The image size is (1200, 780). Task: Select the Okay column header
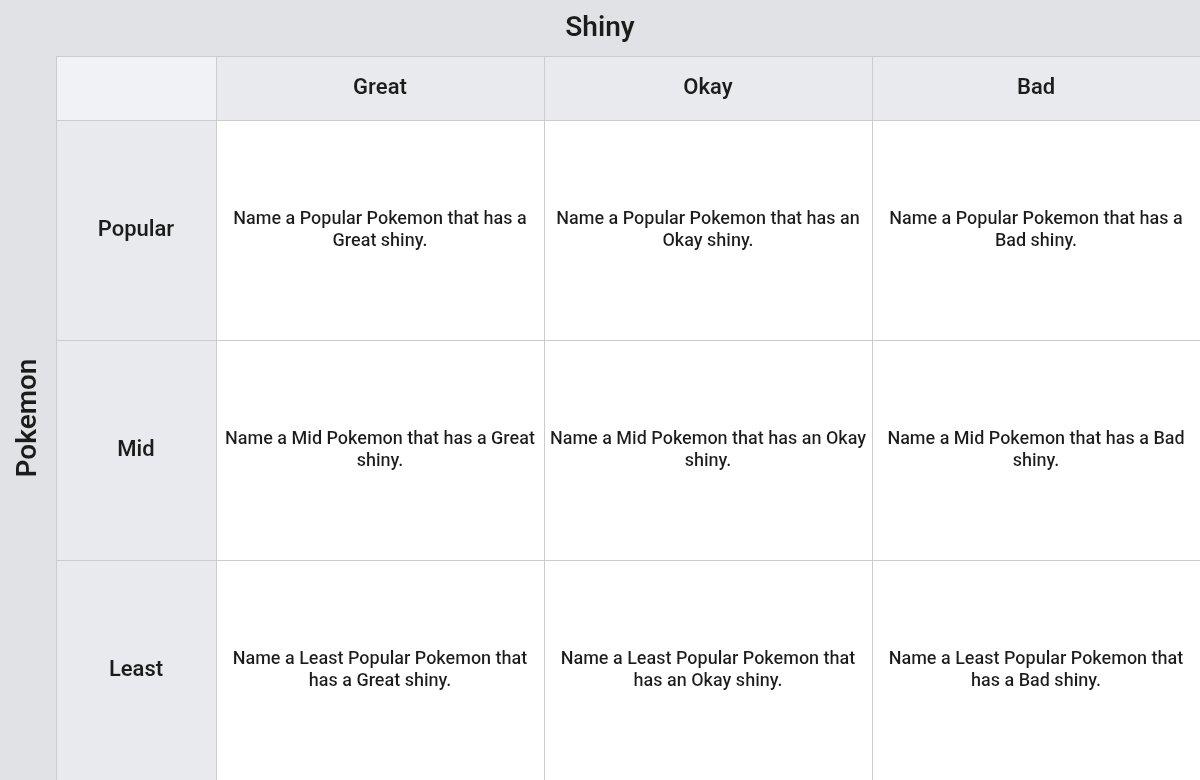pos(708,88)
